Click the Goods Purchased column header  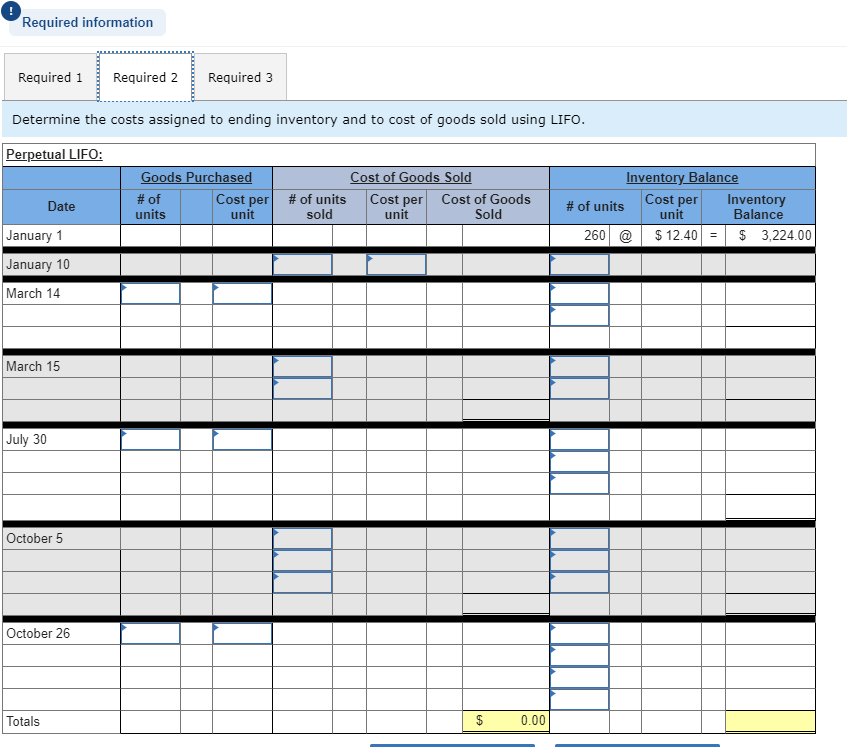pos(197,177)
